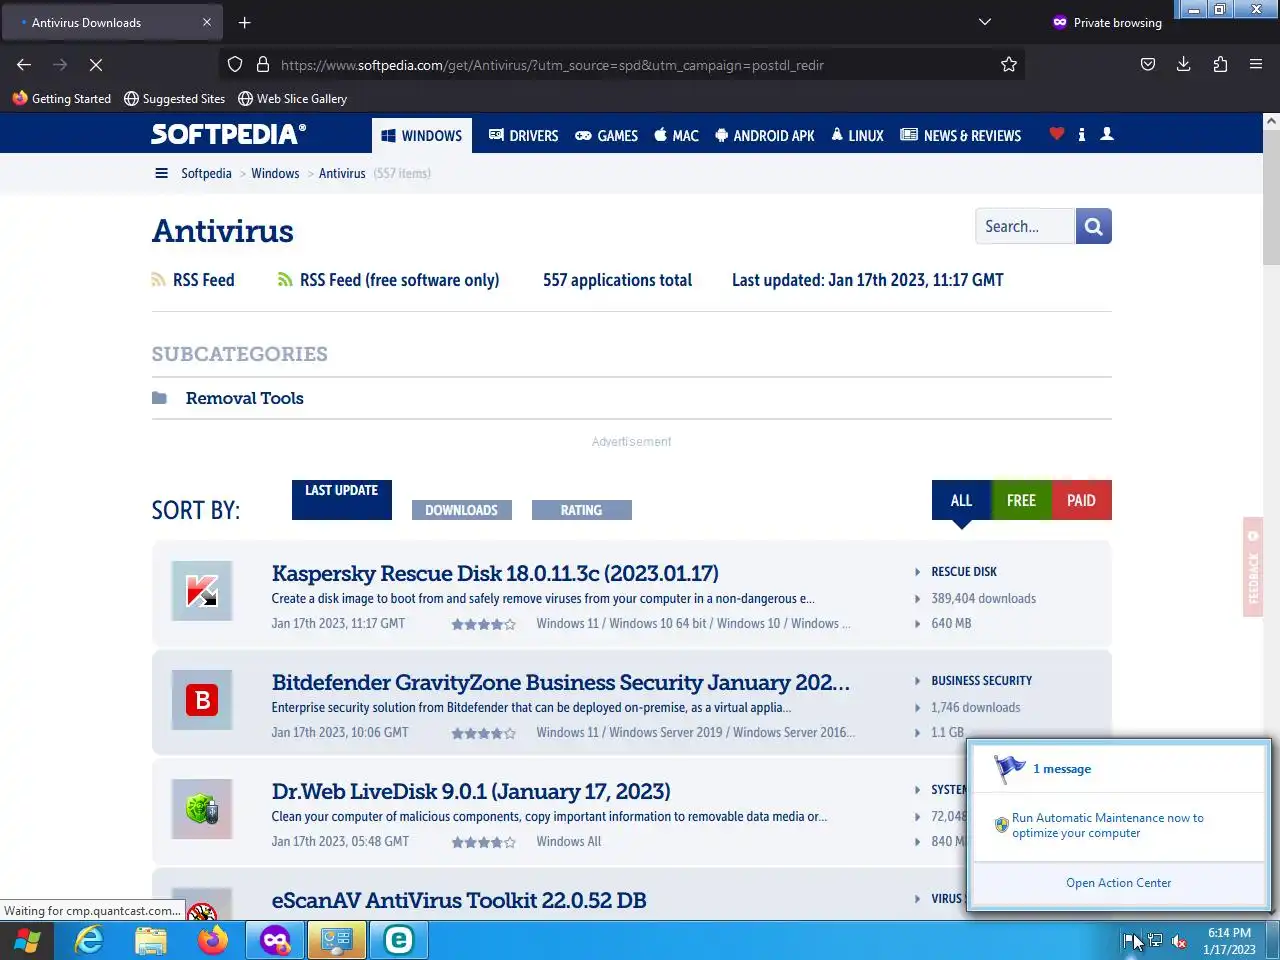Image resolution: width=1280 pixels, height=960 pixels.
Task: Show site info via the padlock icon
Action: pos(263,64)
